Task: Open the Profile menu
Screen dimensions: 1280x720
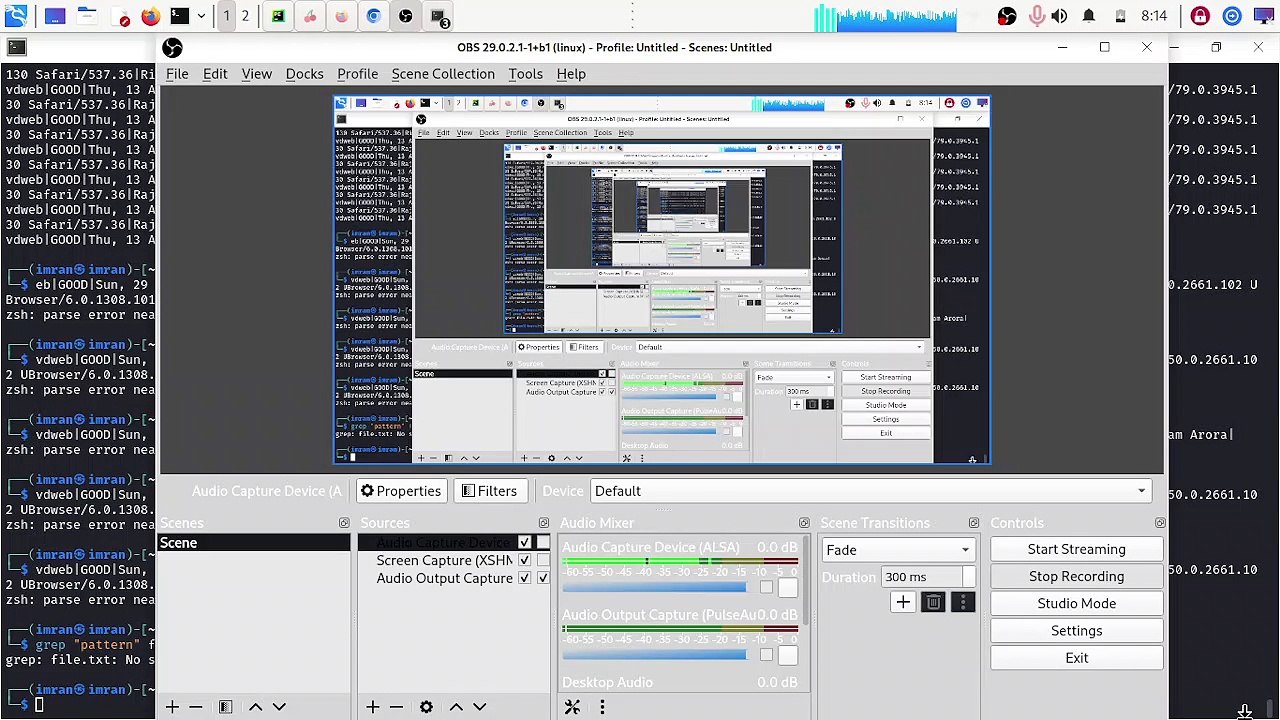Action: (x=357, y=74)
